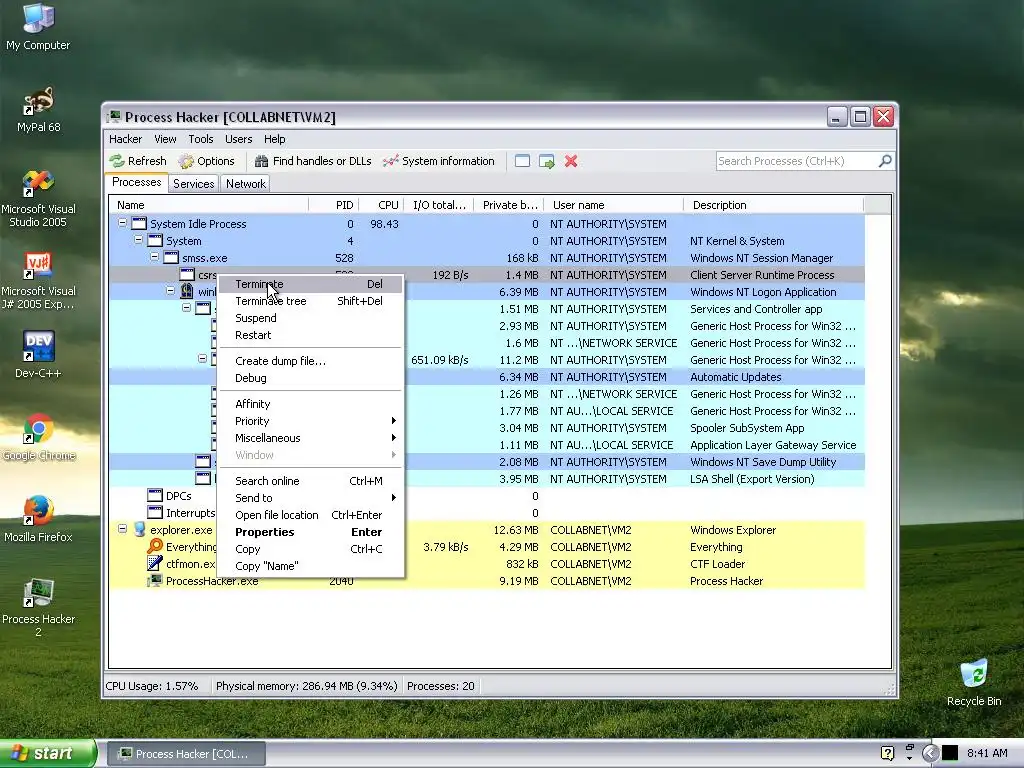The width and height of the screenshot is (1024, 768).
Task: Open the View menu
Action: 165,139
